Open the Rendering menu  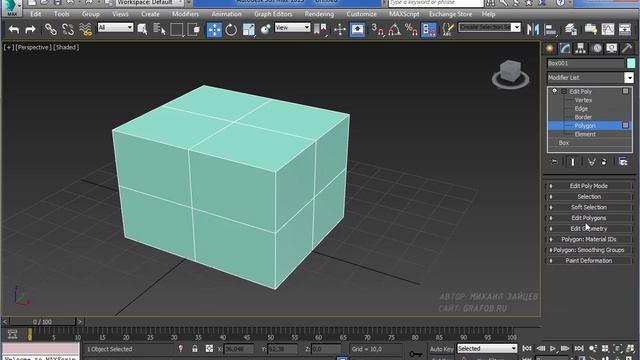(x=319, y=14)
